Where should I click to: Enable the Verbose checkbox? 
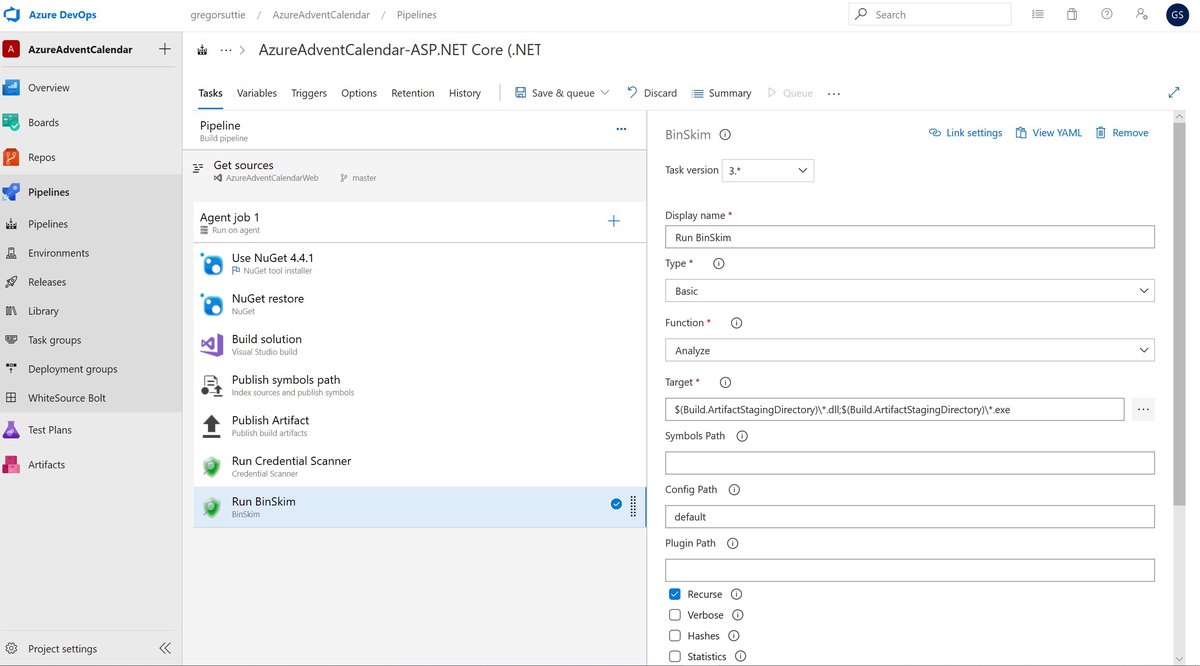675,615
